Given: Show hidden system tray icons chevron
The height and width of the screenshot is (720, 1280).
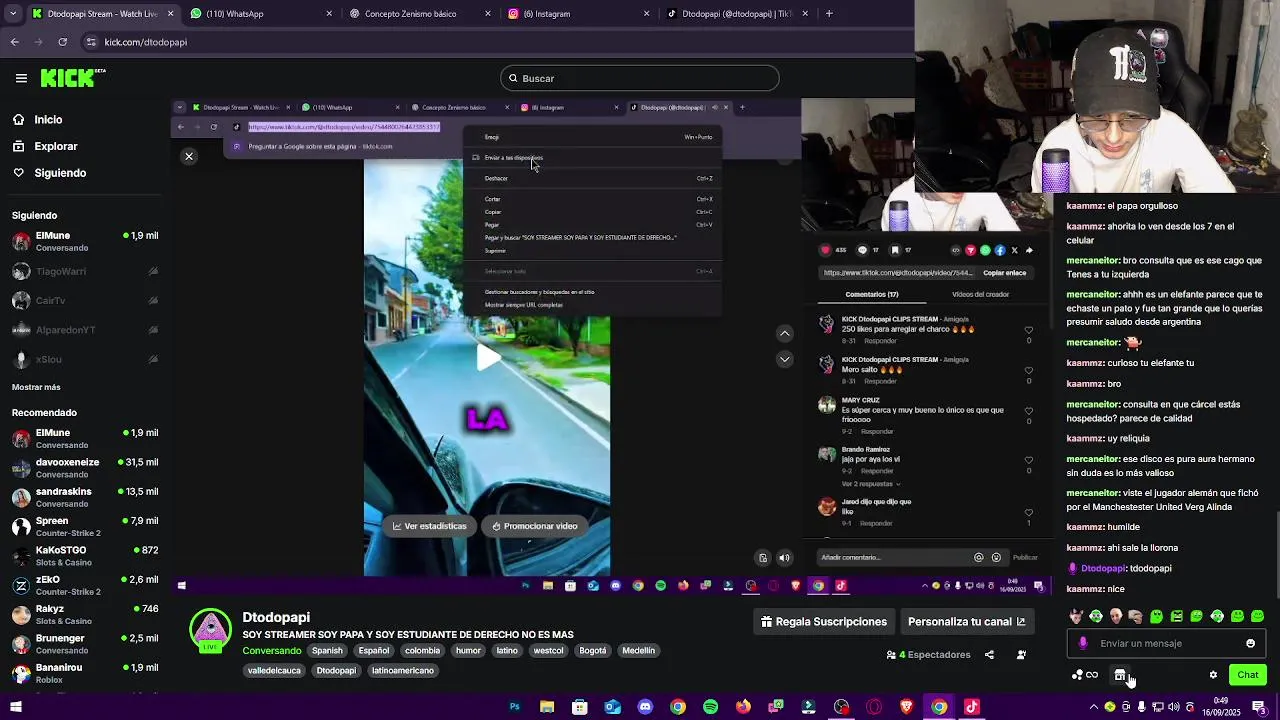Looking at the screenshot, I should pyautogui.click(x=1093, y=707).
